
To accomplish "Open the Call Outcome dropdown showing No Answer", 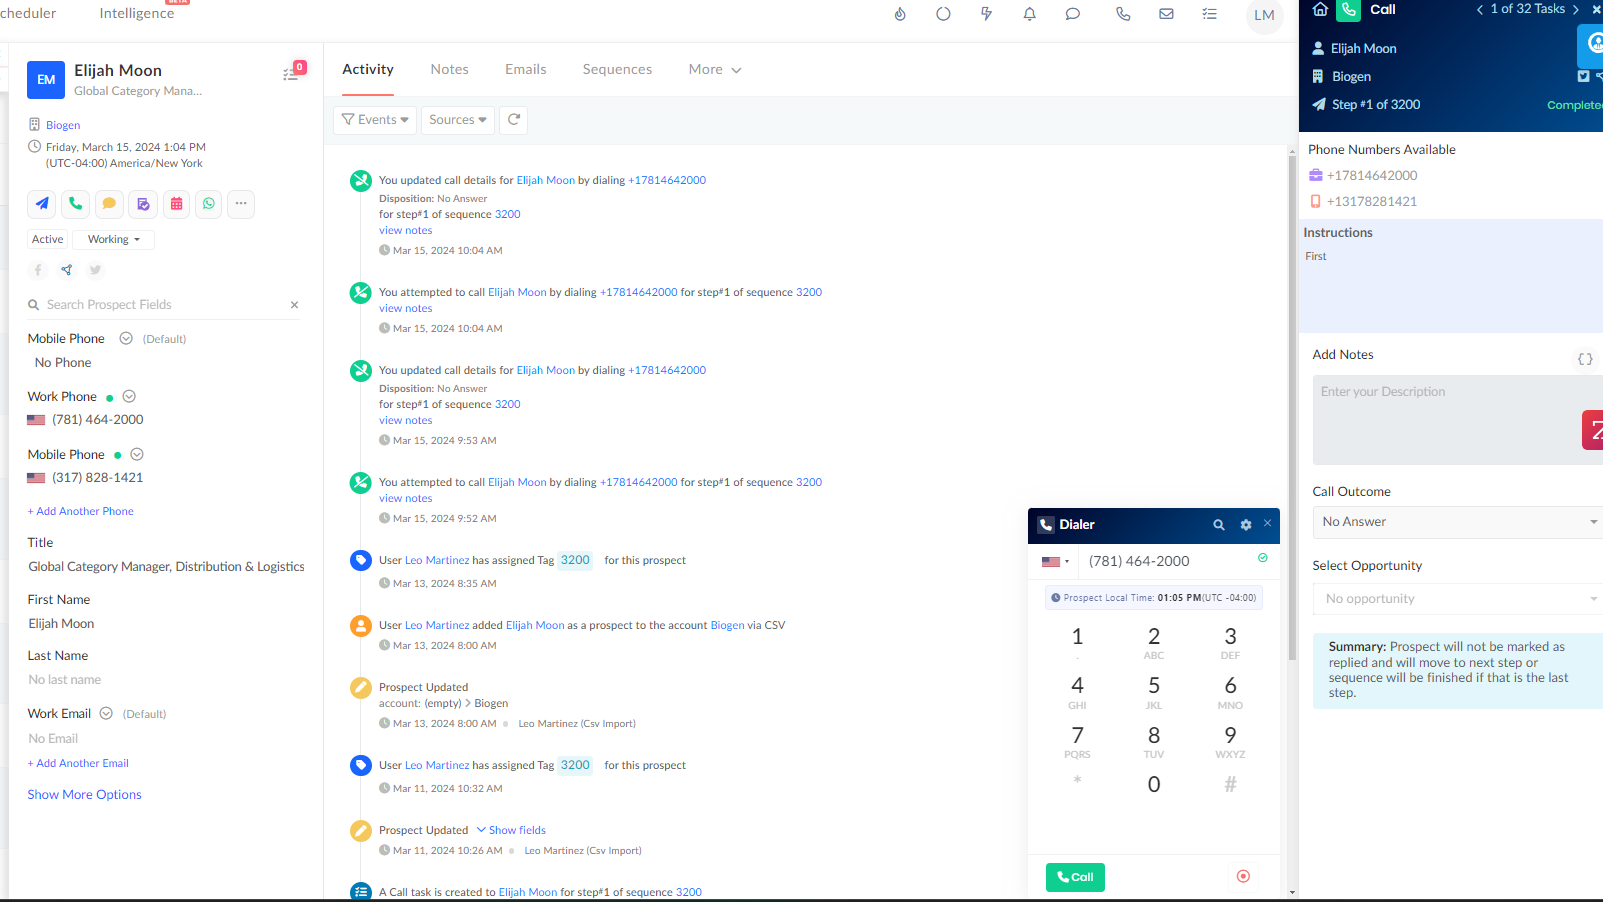I will (1457, 522).
